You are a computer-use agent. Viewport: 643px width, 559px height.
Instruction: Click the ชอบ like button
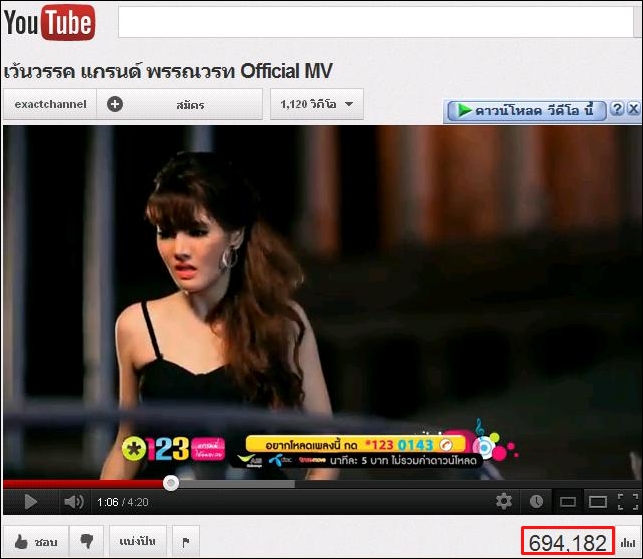tap(36, 542)
